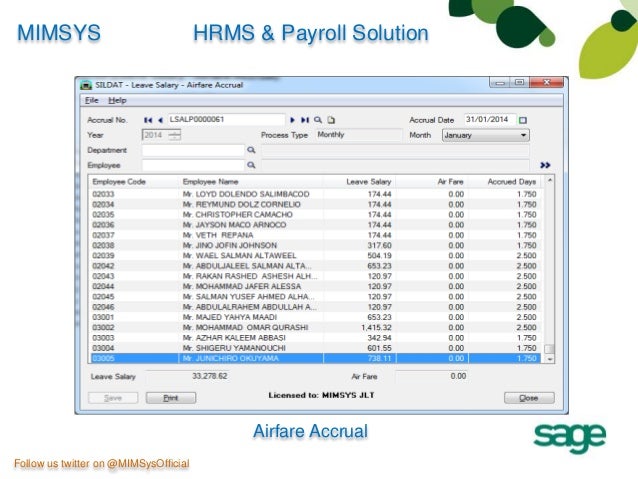
Task: Select row for employee code 02033
Action: pyautogui.click(x=315, y=194)
